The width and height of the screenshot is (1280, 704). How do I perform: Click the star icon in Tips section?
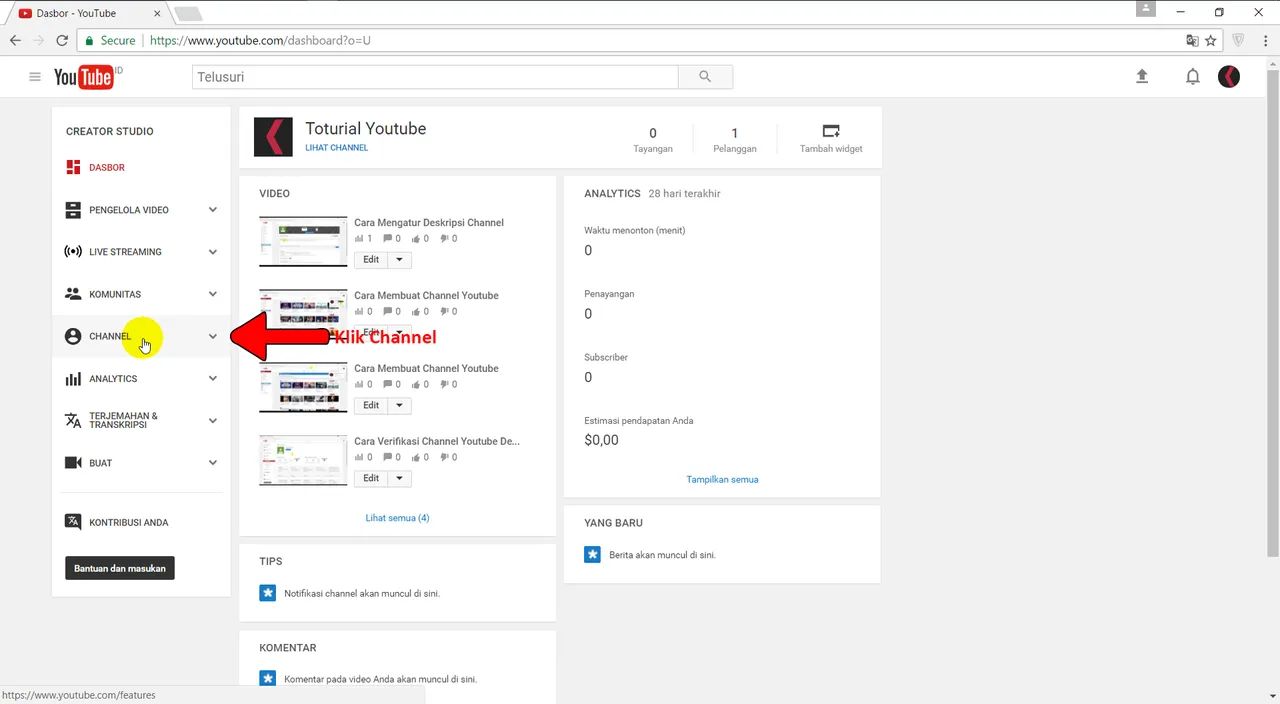(x=268, y=593)
